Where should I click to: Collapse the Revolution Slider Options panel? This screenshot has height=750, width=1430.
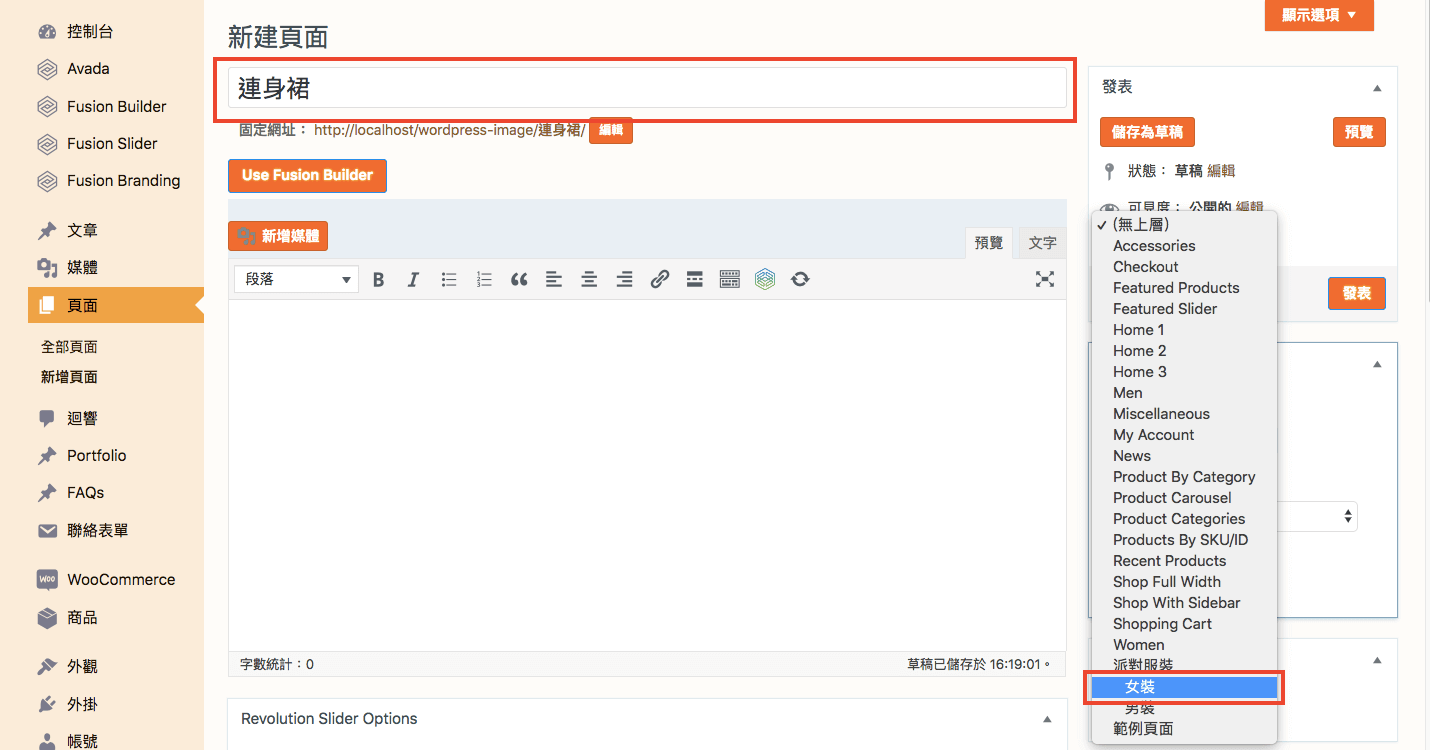1047,719
